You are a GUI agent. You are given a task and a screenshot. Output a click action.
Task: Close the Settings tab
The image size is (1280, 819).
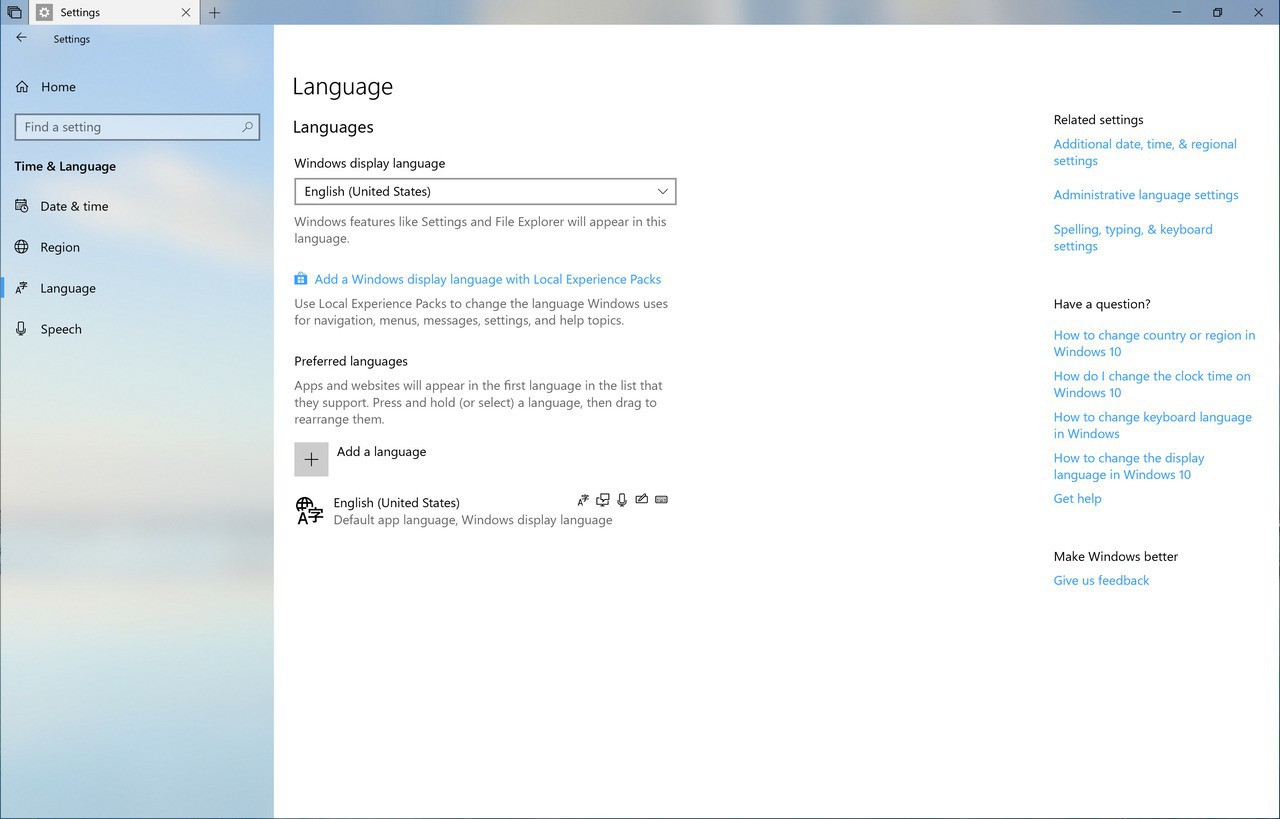pos(186,13)
